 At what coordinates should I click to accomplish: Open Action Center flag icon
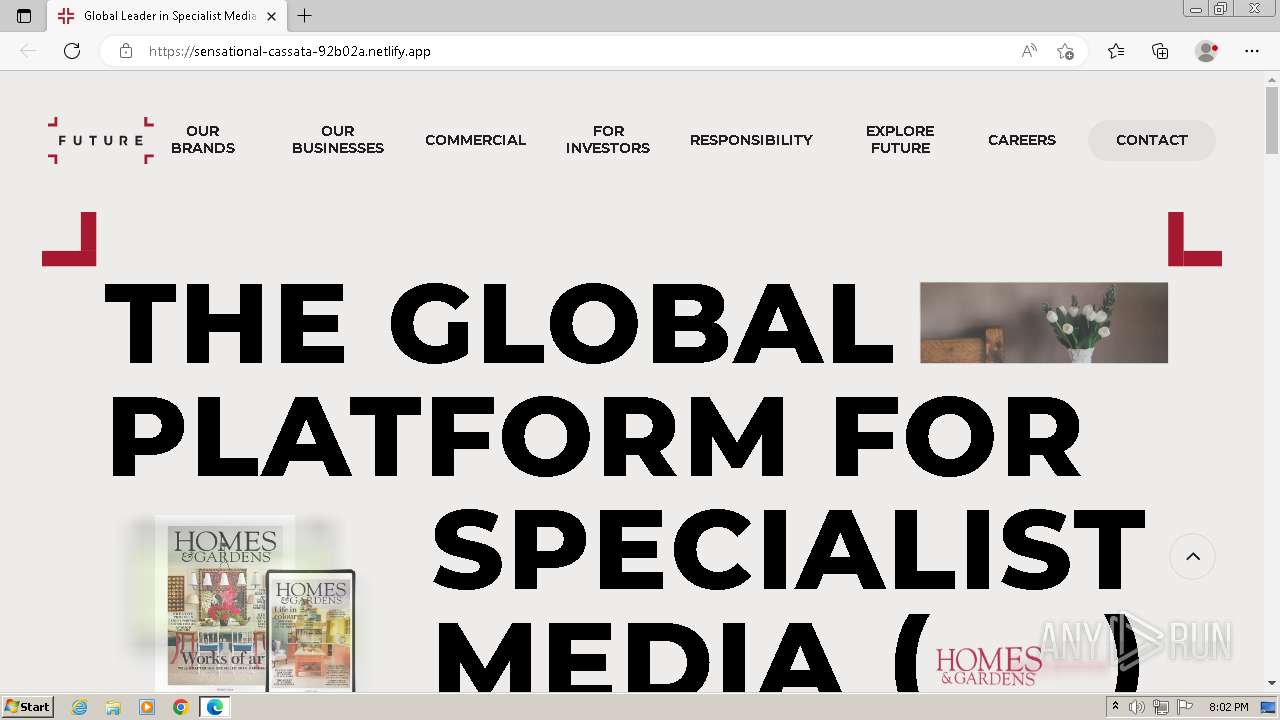click(1185, 707)
